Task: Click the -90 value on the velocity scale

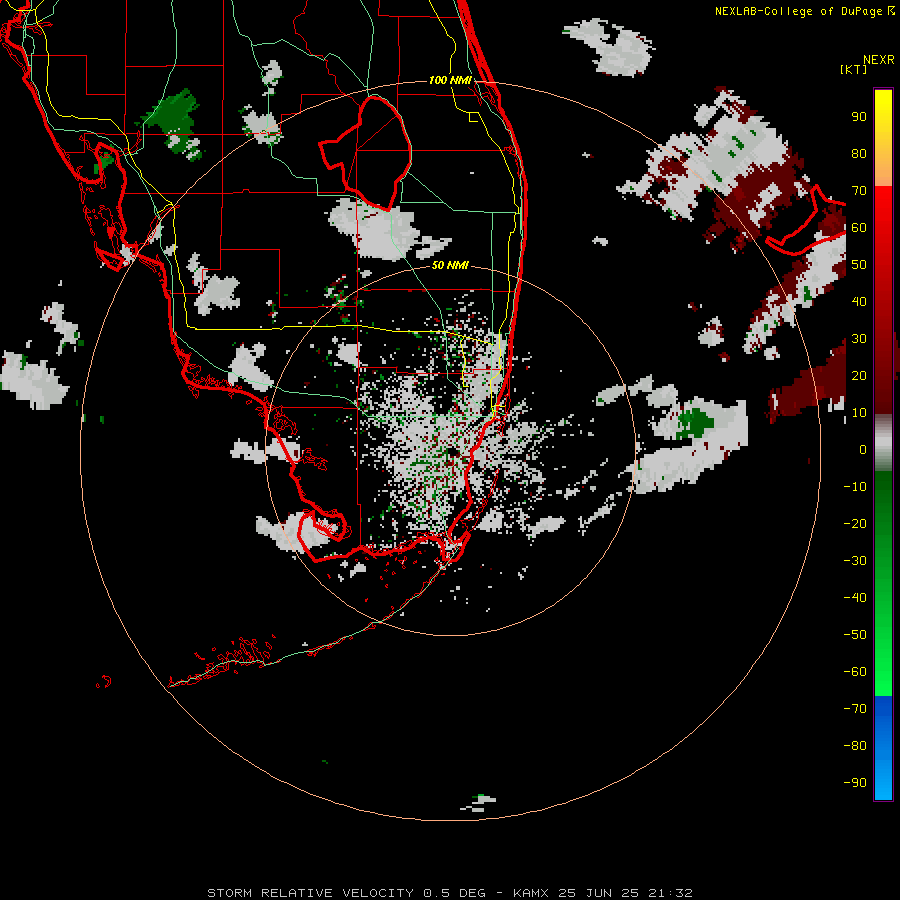Action: [855, 782]
